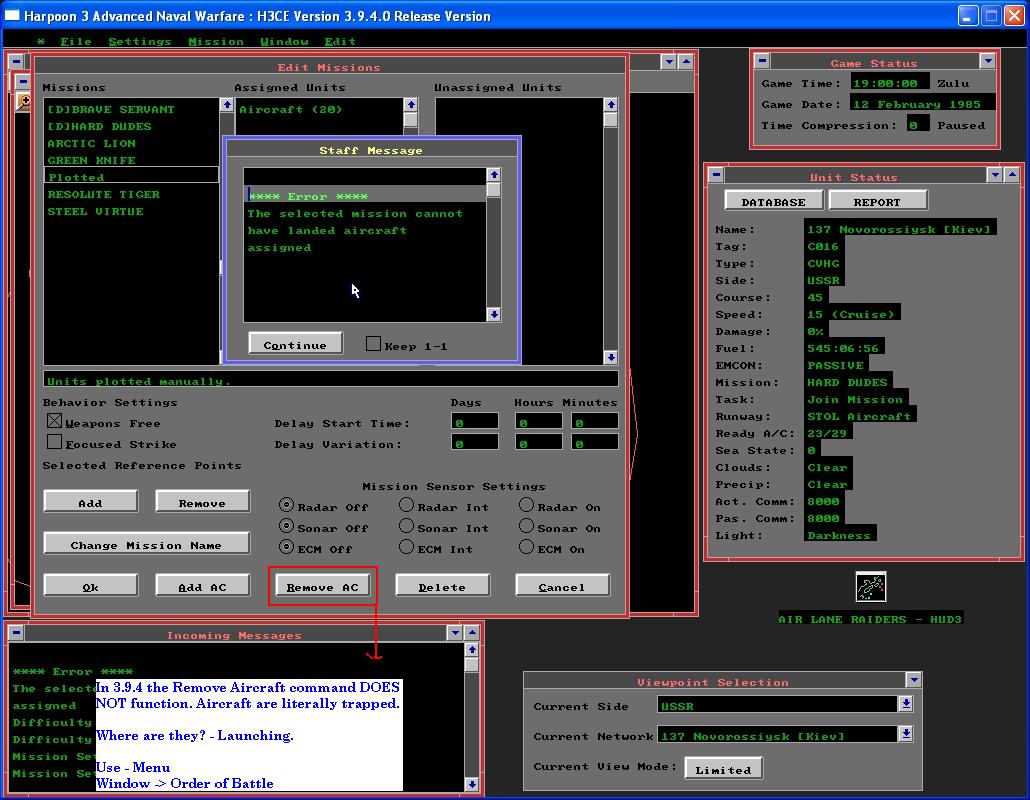Image resolution: width=1030 pixels, height=800 pixels.
Task: Click Unassigned Units scroll up arrow
Action: pos(611,104)
